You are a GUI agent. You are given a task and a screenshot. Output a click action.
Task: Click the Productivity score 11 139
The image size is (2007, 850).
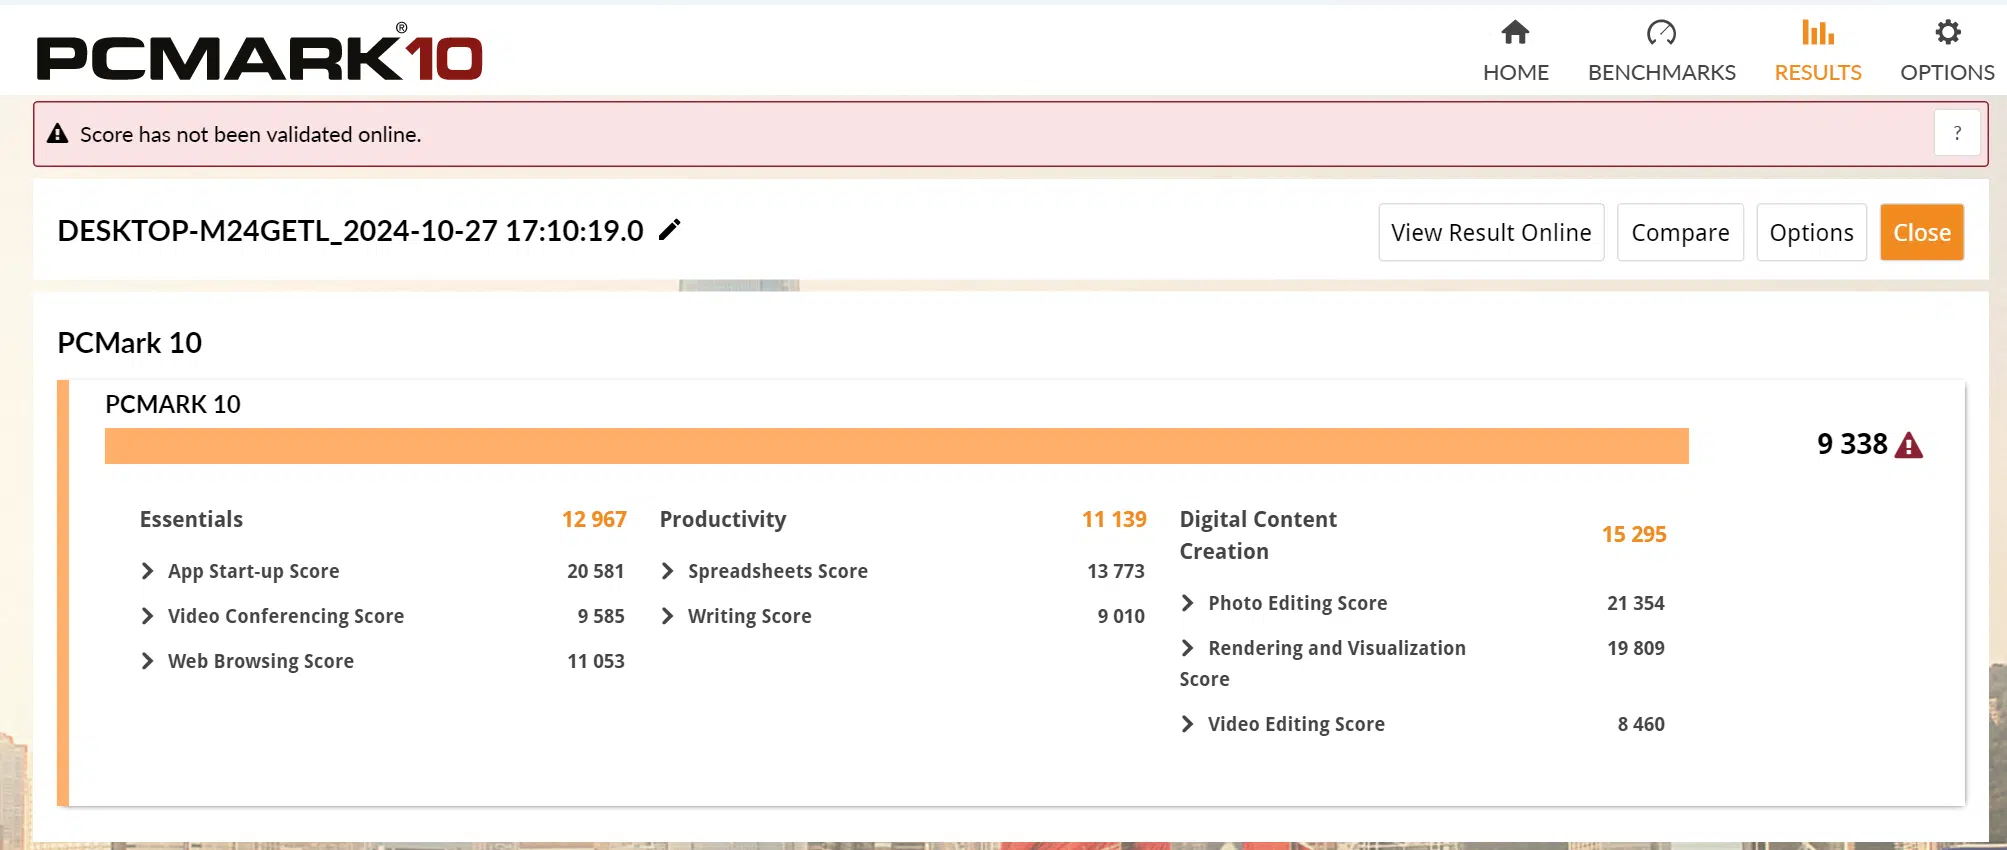tap(1114, 519)
